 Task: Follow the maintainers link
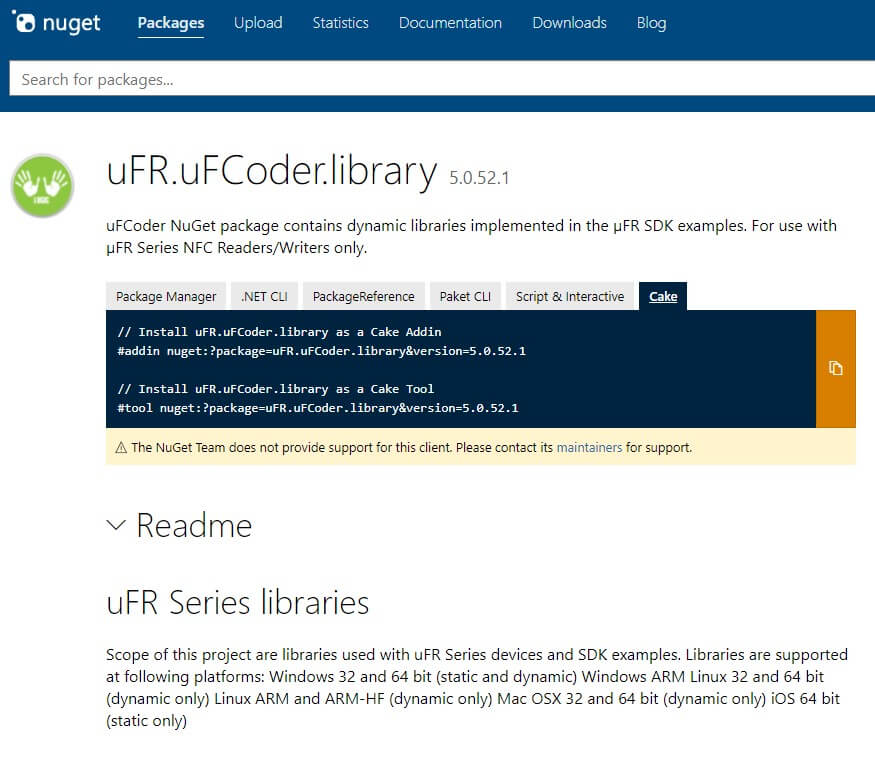(x=589, y=447)
